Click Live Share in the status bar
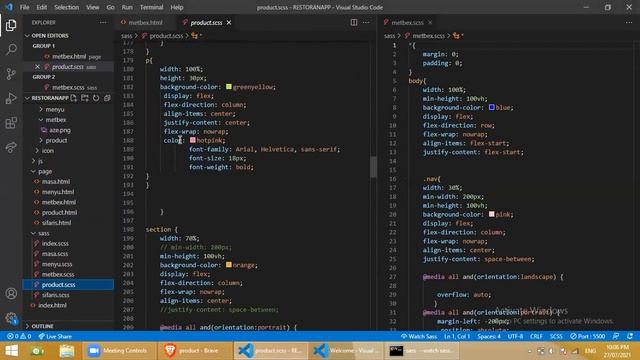Screen dimensions: 640x360 (x=55, y=336)
